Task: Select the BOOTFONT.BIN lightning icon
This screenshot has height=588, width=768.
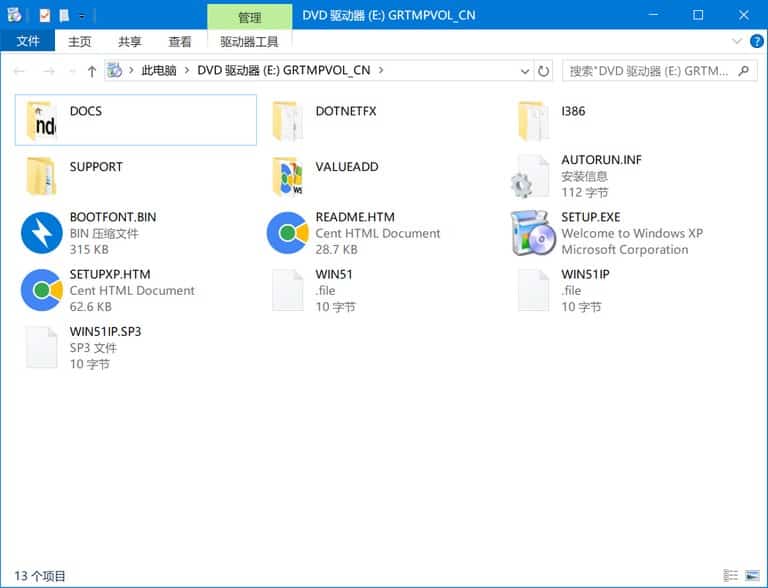Action: (x=42, y=233)
